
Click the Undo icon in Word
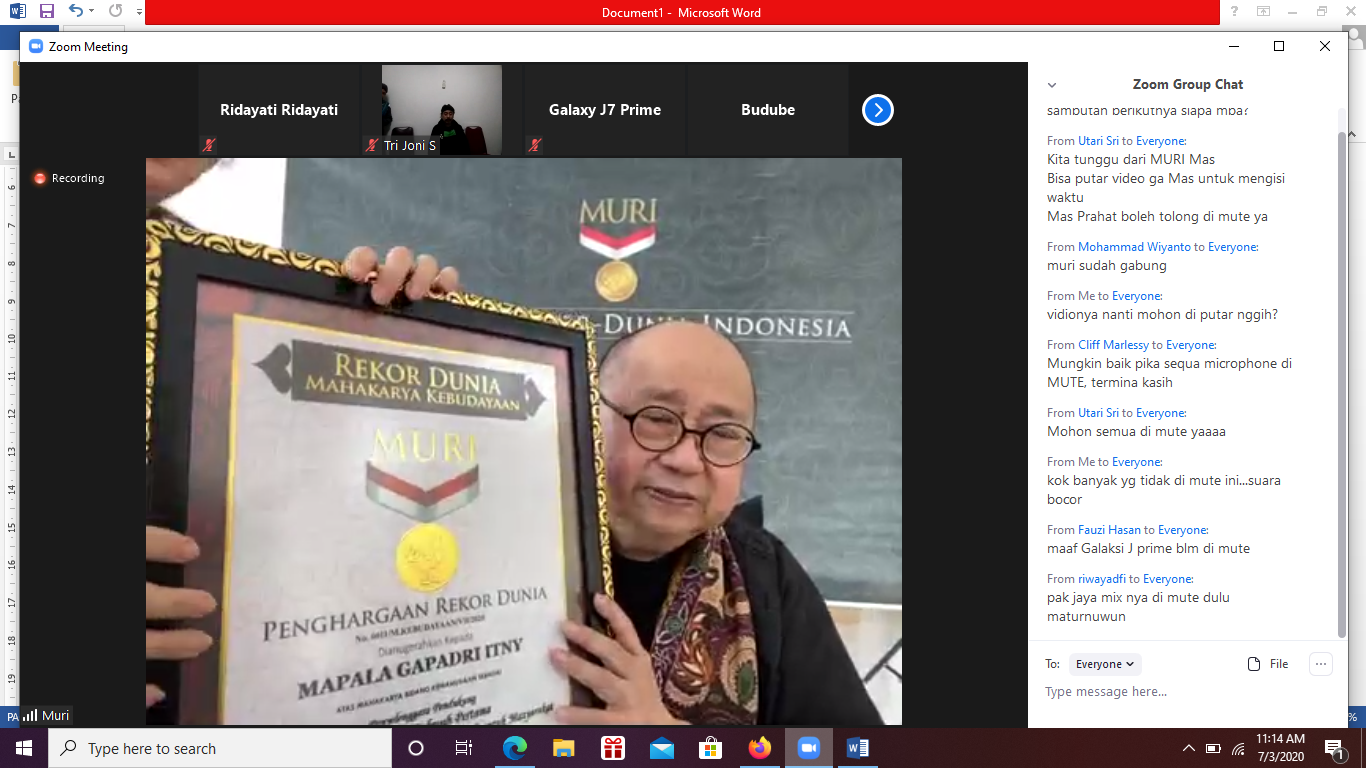[75, 11]
